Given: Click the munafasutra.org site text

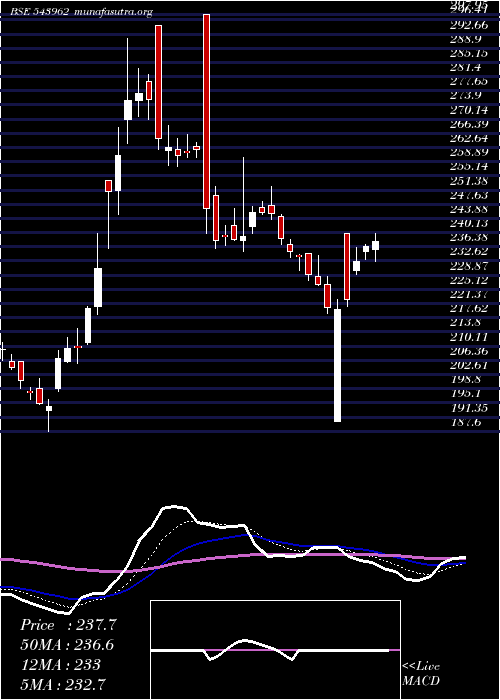Looking at the screenshot, I should pyautogui.click(x=113, y=12).
